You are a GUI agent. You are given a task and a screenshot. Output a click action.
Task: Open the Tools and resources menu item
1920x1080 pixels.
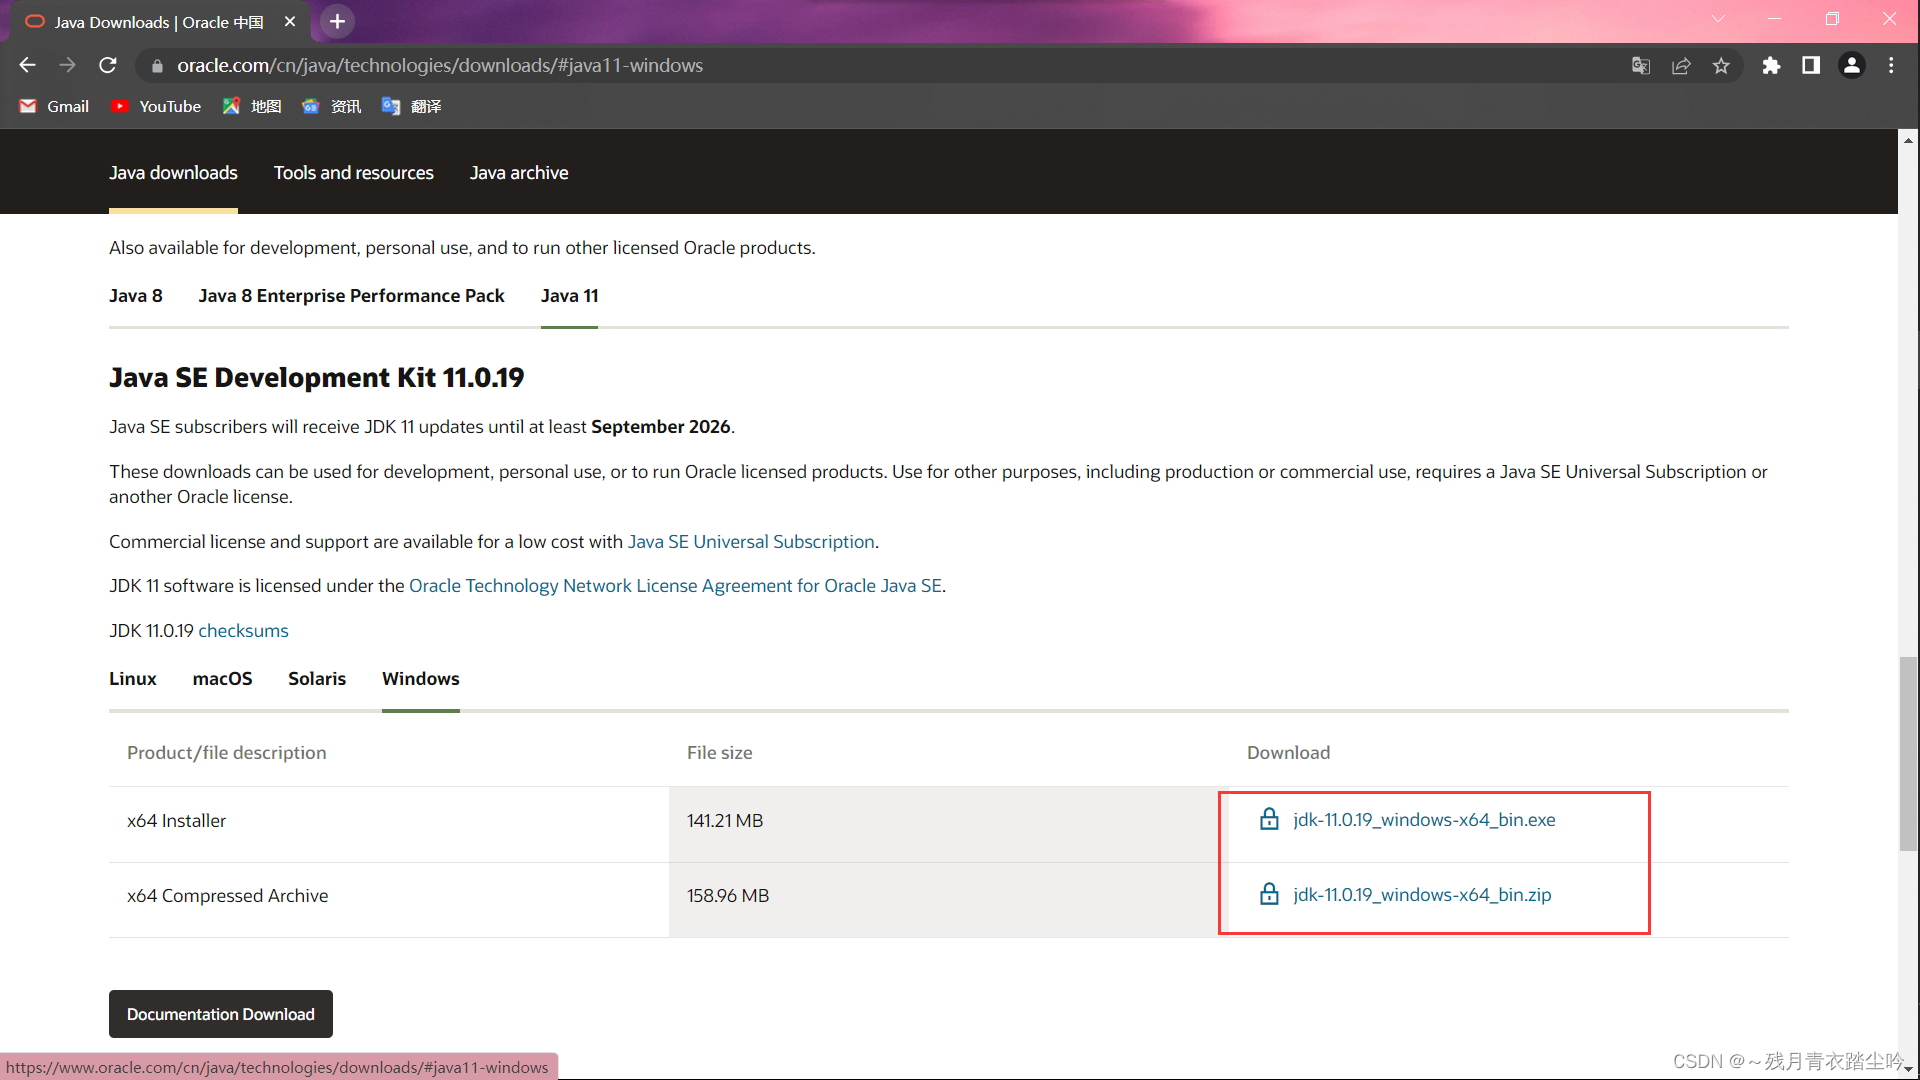[x=353, y=173]
